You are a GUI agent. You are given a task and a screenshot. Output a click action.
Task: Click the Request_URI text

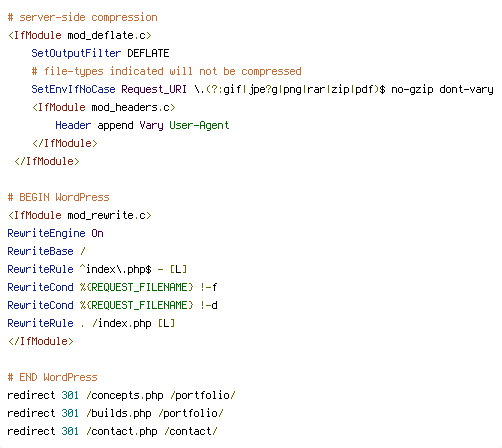[x=154, y=89]
